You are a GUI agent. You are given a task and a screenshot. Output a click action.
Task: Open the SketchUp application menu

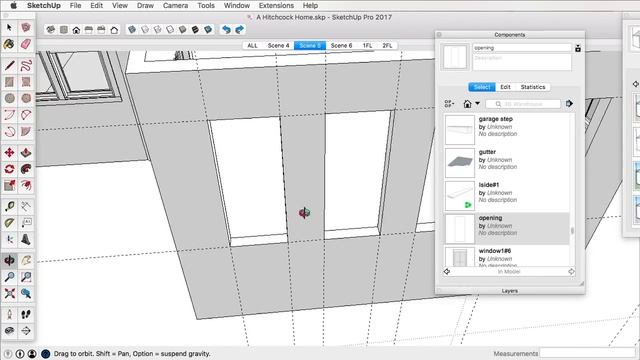[x=44, y=5]
